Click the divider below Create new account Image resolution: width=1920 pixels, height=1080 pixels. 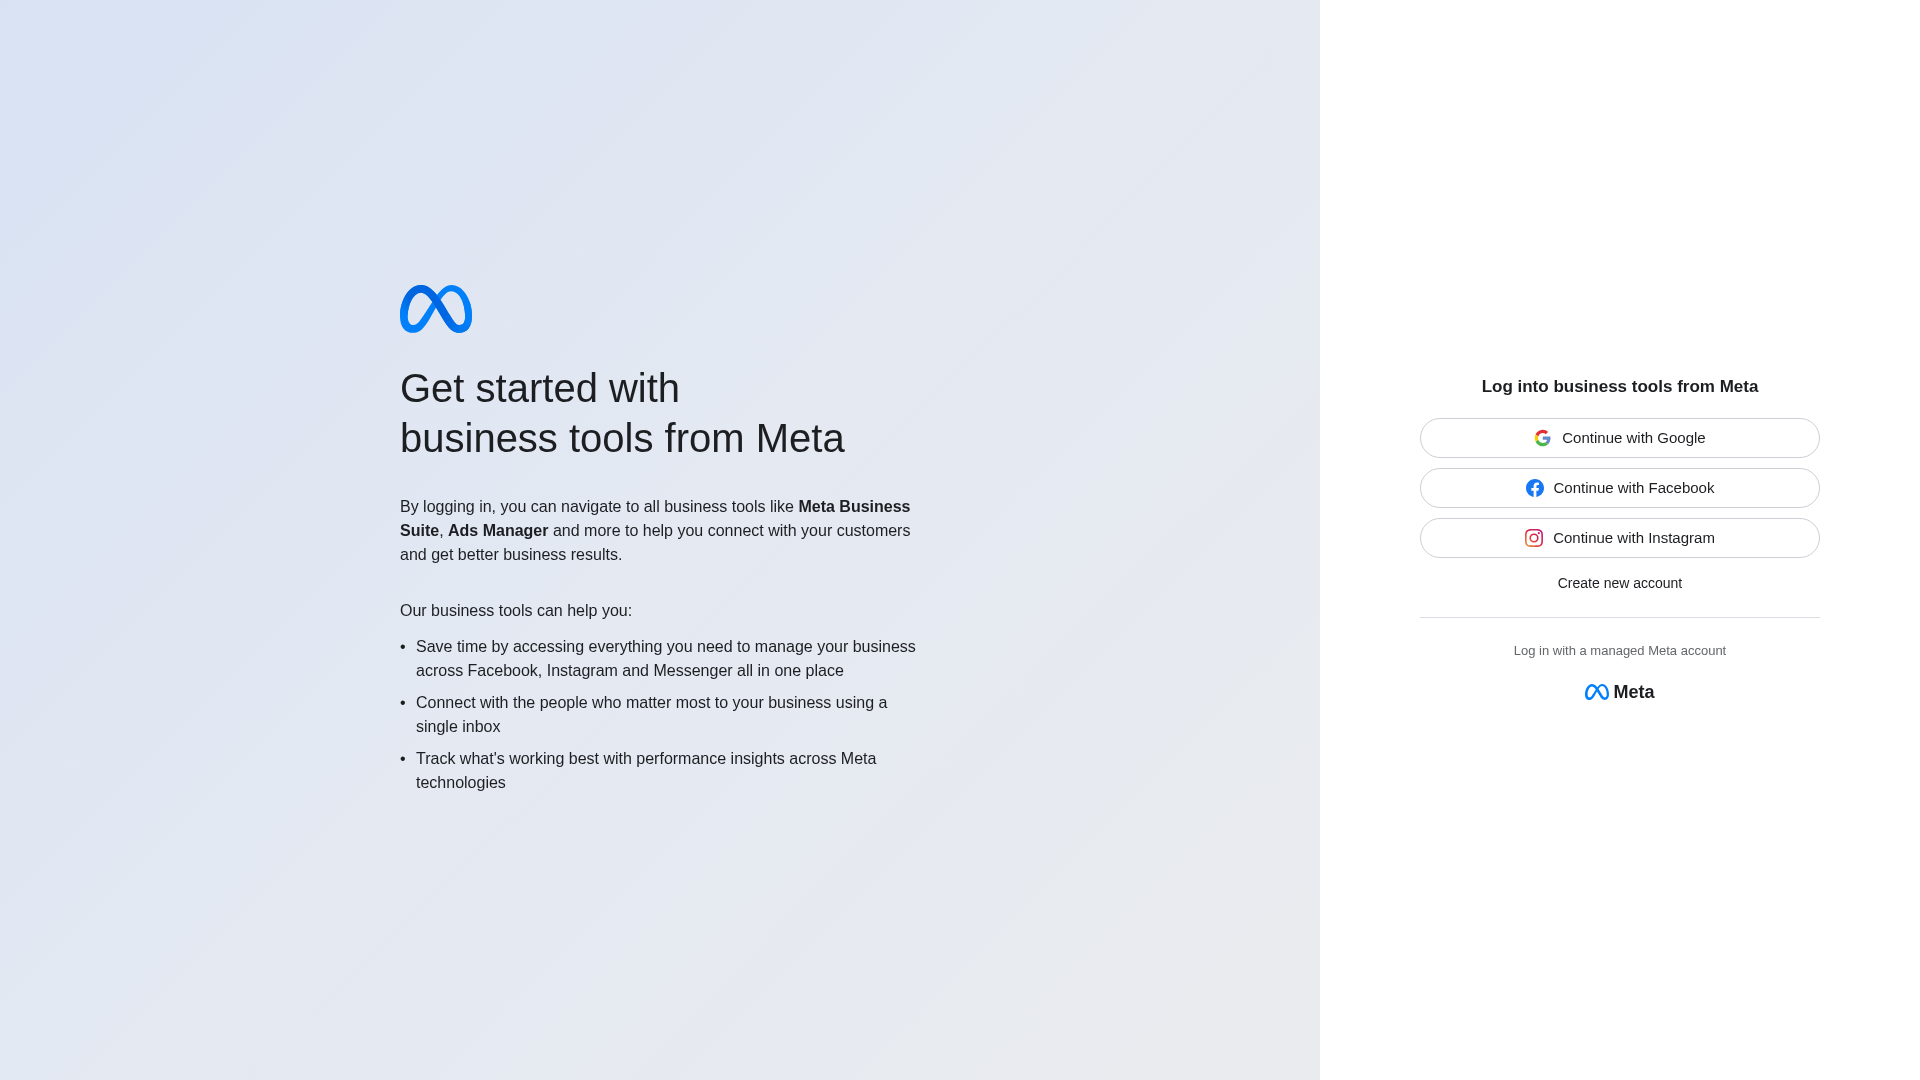pyautogui.click(x=1620, y=618)
